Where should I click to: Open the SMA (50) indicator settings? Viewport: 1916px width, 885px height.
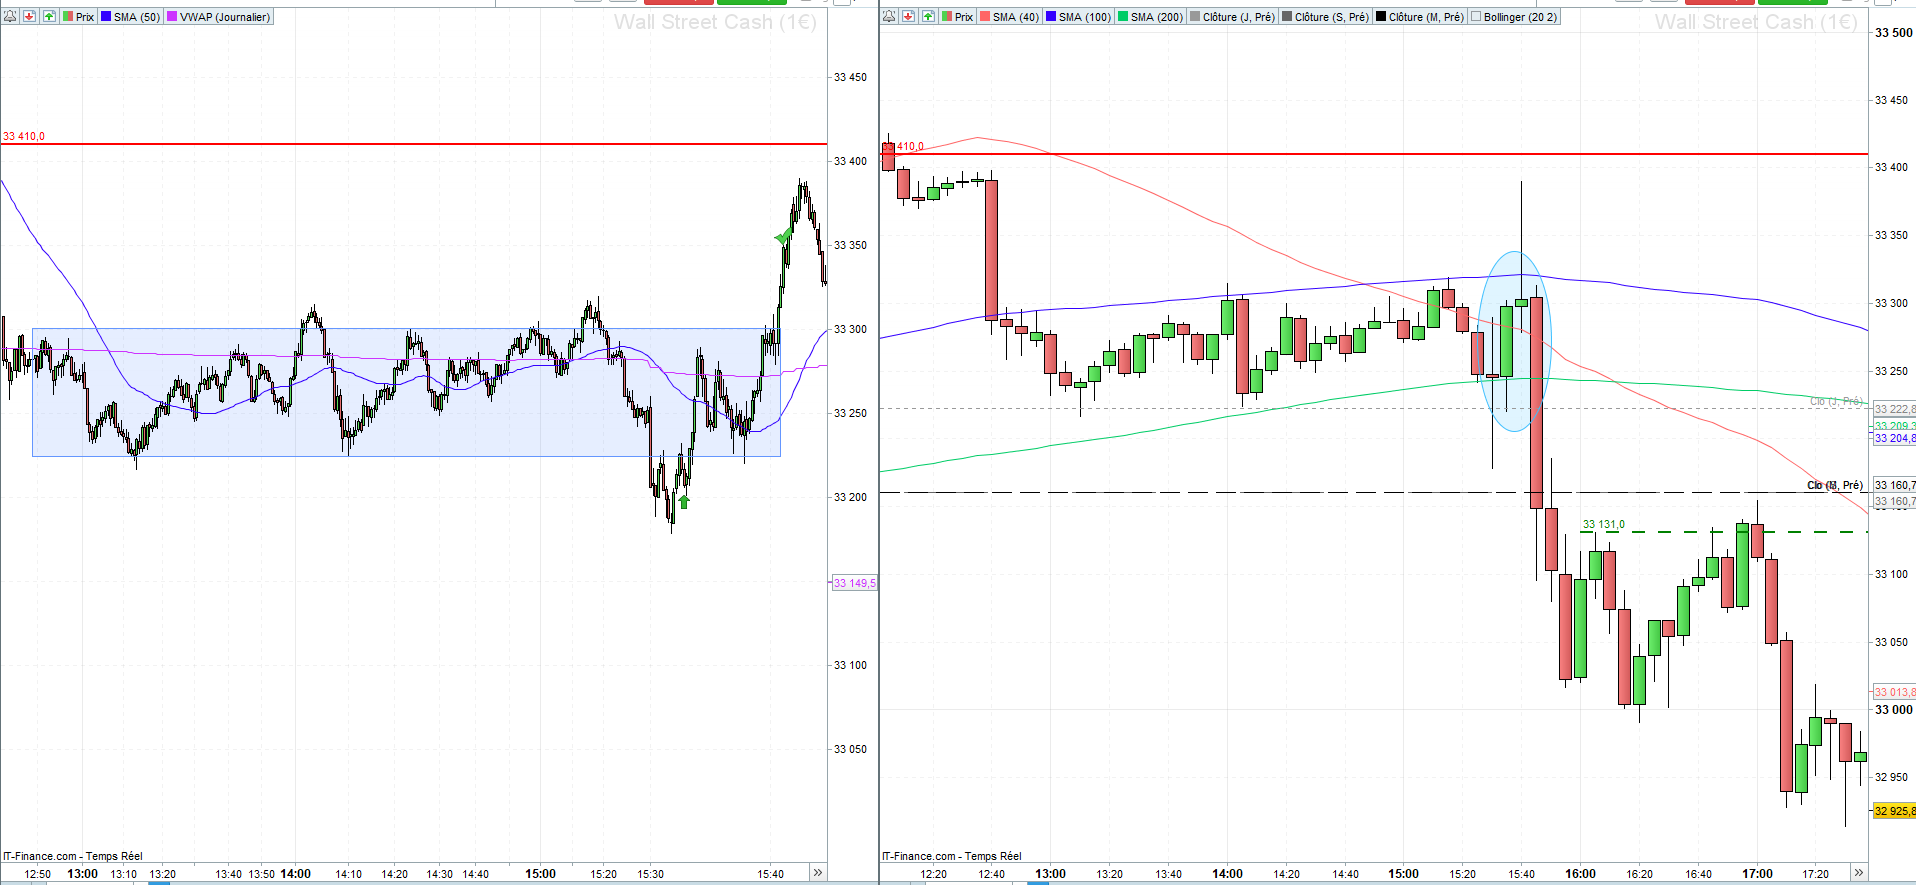click(131, 17)
